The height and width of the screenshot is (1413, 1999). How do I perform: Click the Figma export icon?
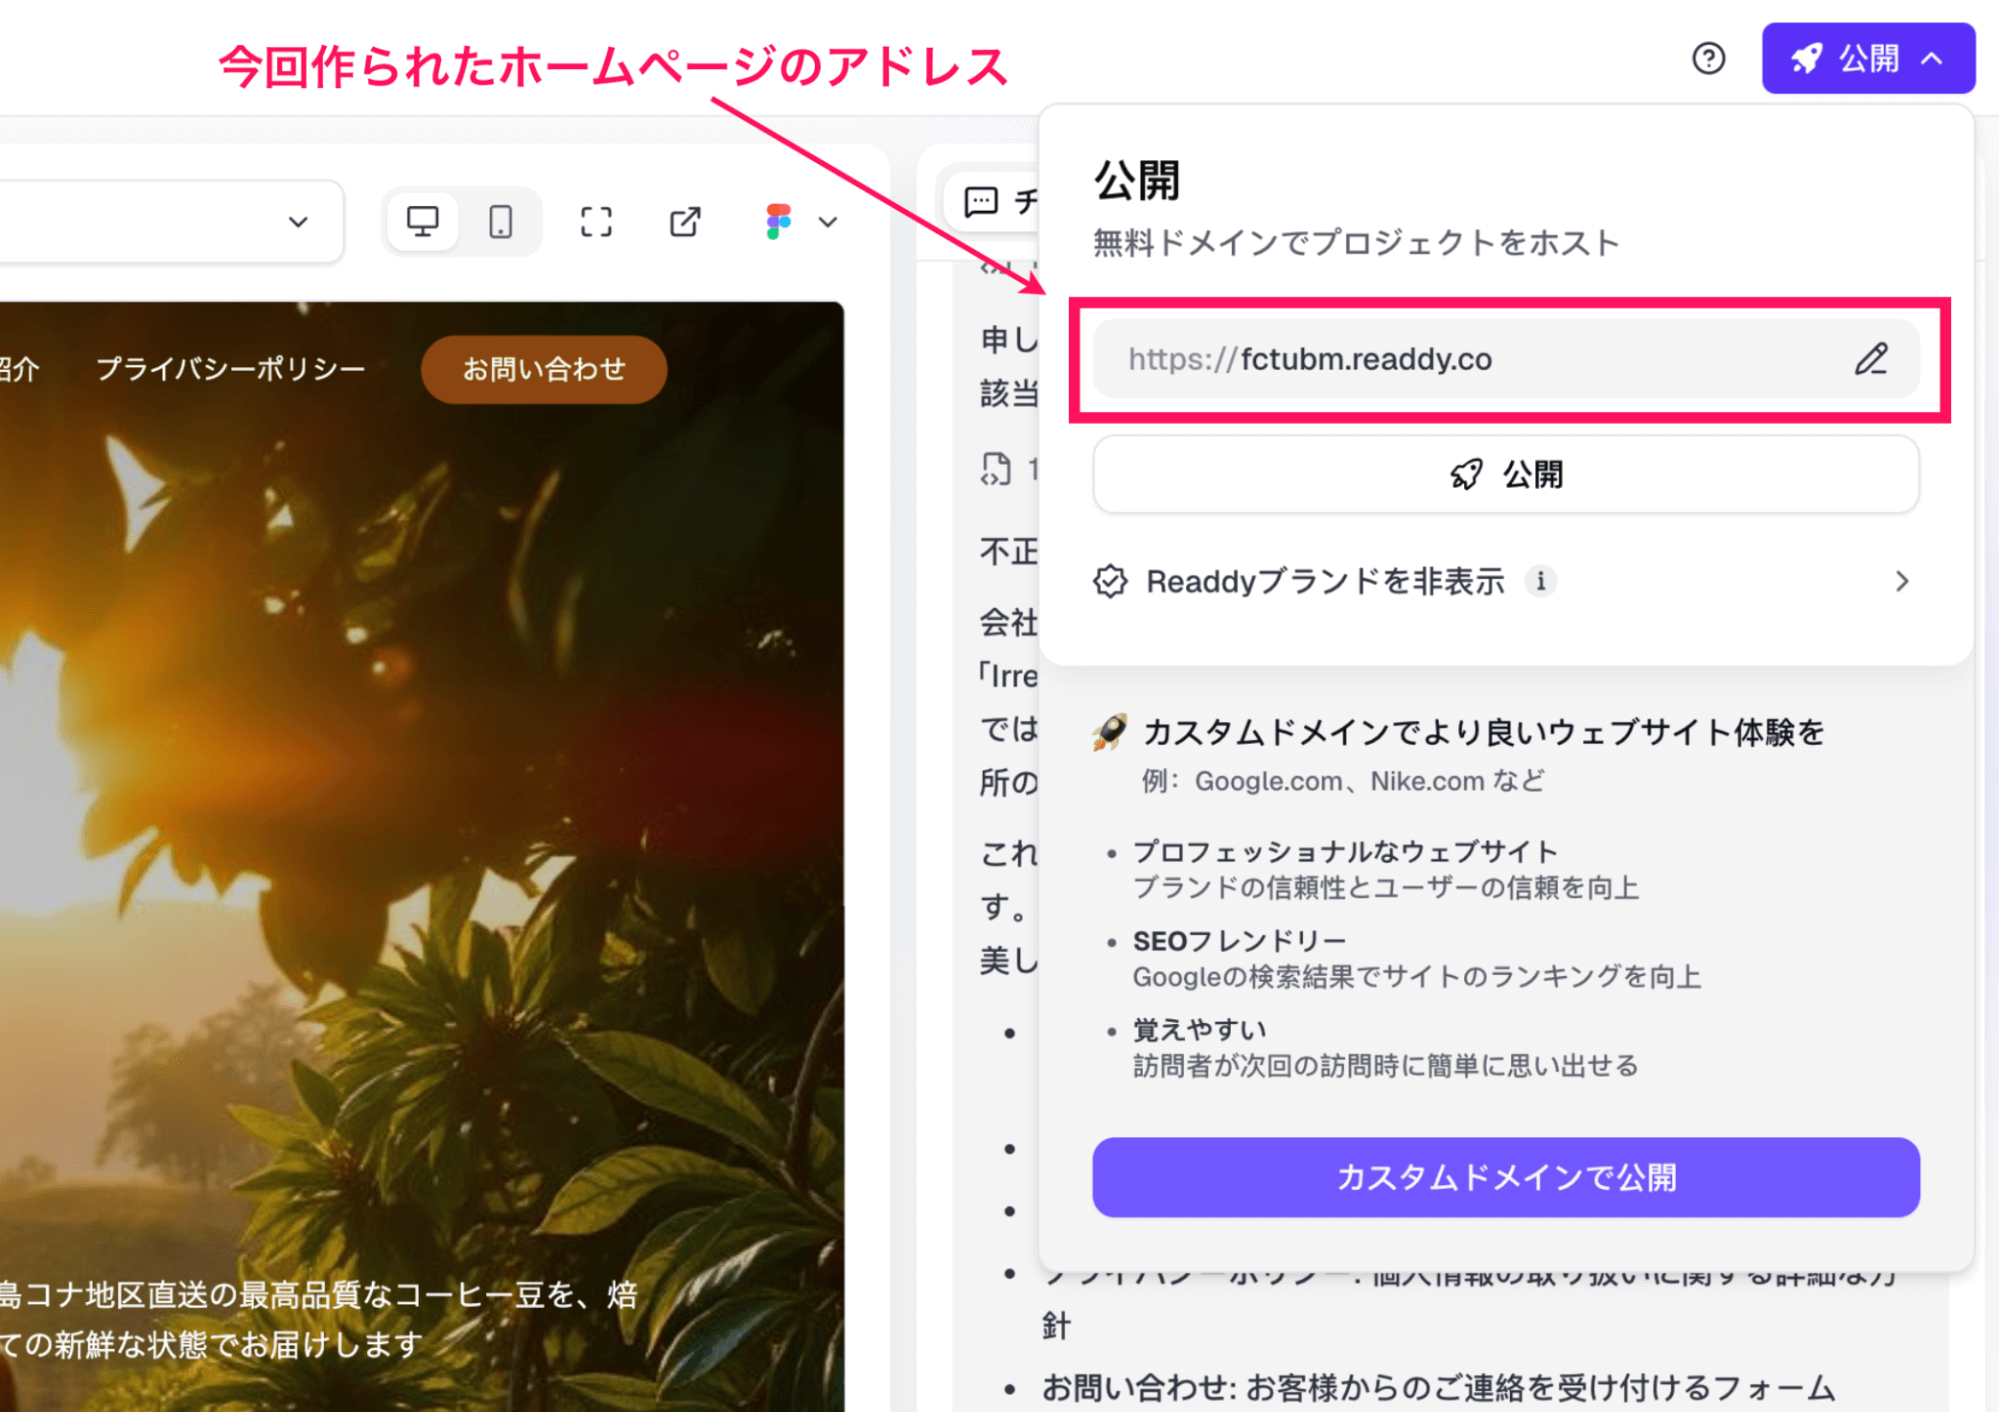point(777,221)
